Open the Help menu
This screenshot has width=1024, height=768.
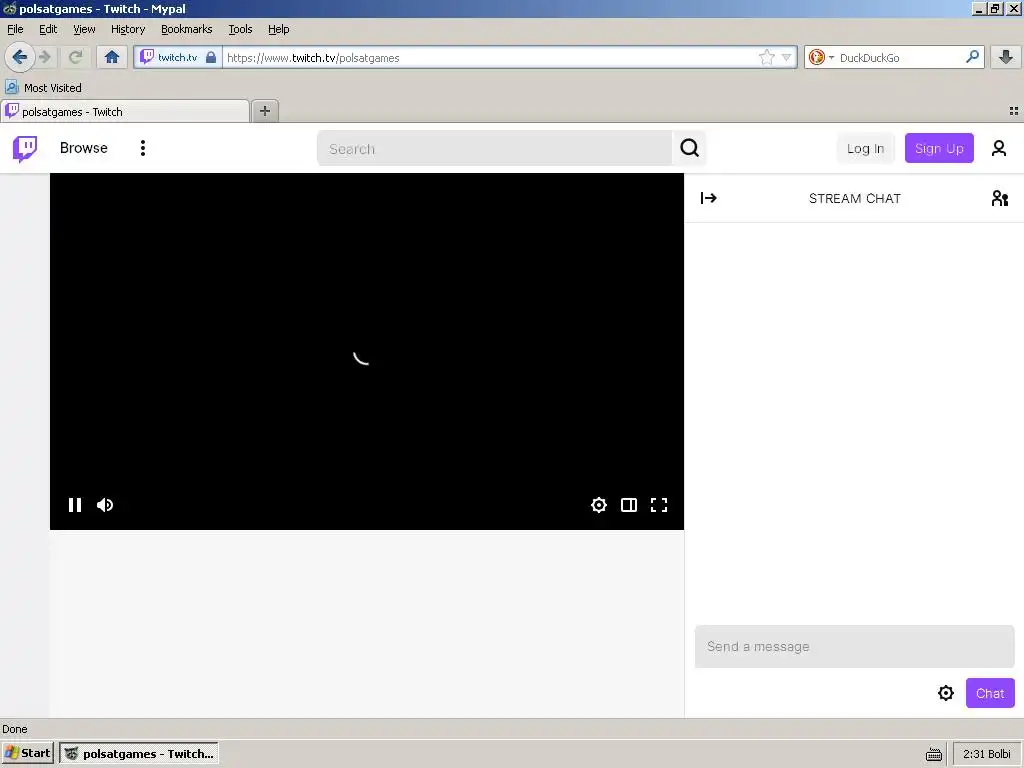pos(279,29)
